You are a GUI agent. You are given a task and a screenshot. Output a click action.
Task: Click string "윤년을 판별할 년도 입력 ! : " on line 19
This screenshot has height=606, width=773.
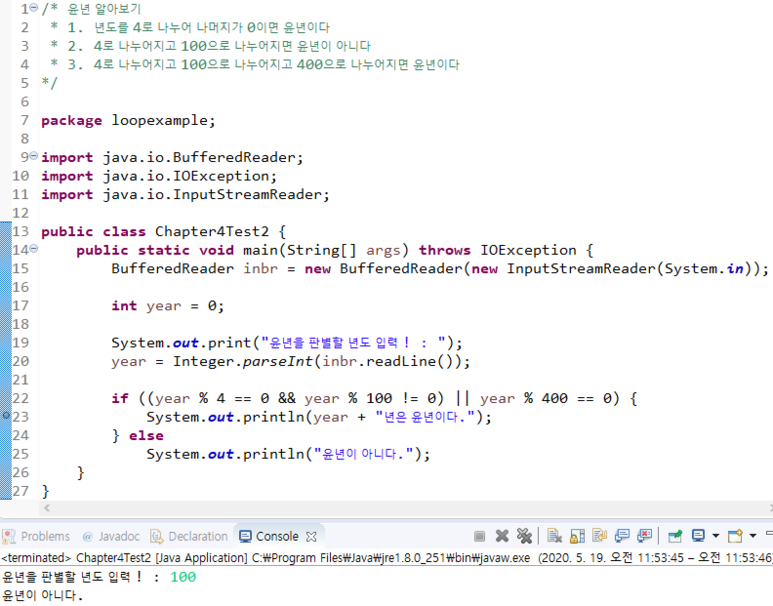click(x=353, y=343)
